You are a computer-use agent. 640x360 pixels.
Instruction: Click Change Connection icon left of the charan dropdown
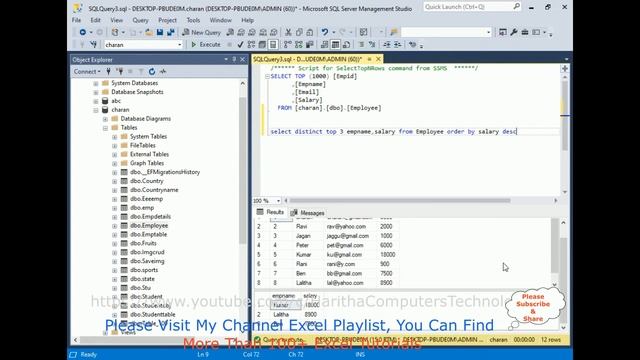(x=93, y=44)
